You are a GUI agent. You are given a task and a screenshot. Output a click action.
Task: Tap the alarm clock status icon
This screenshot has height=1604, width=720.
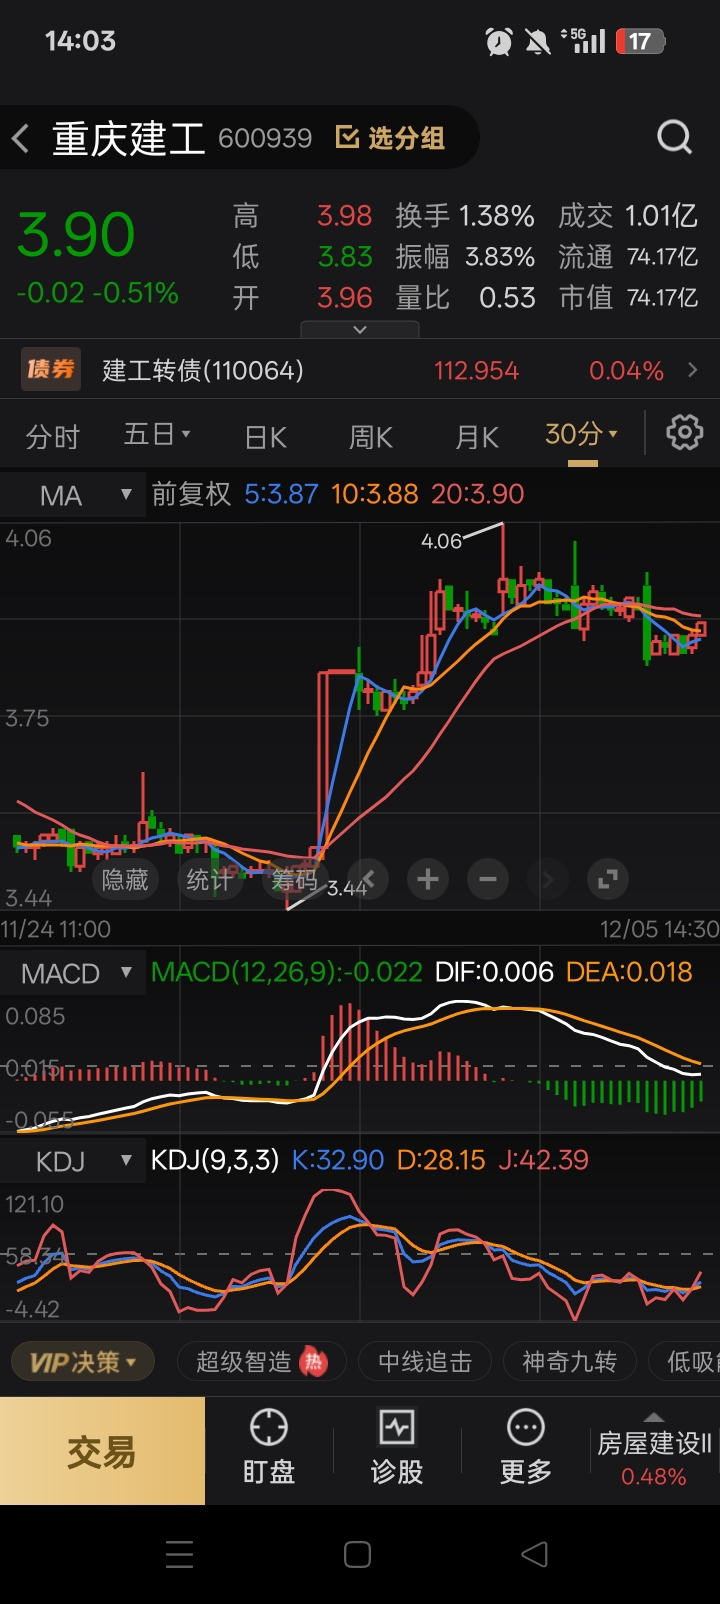pos(498,41)
